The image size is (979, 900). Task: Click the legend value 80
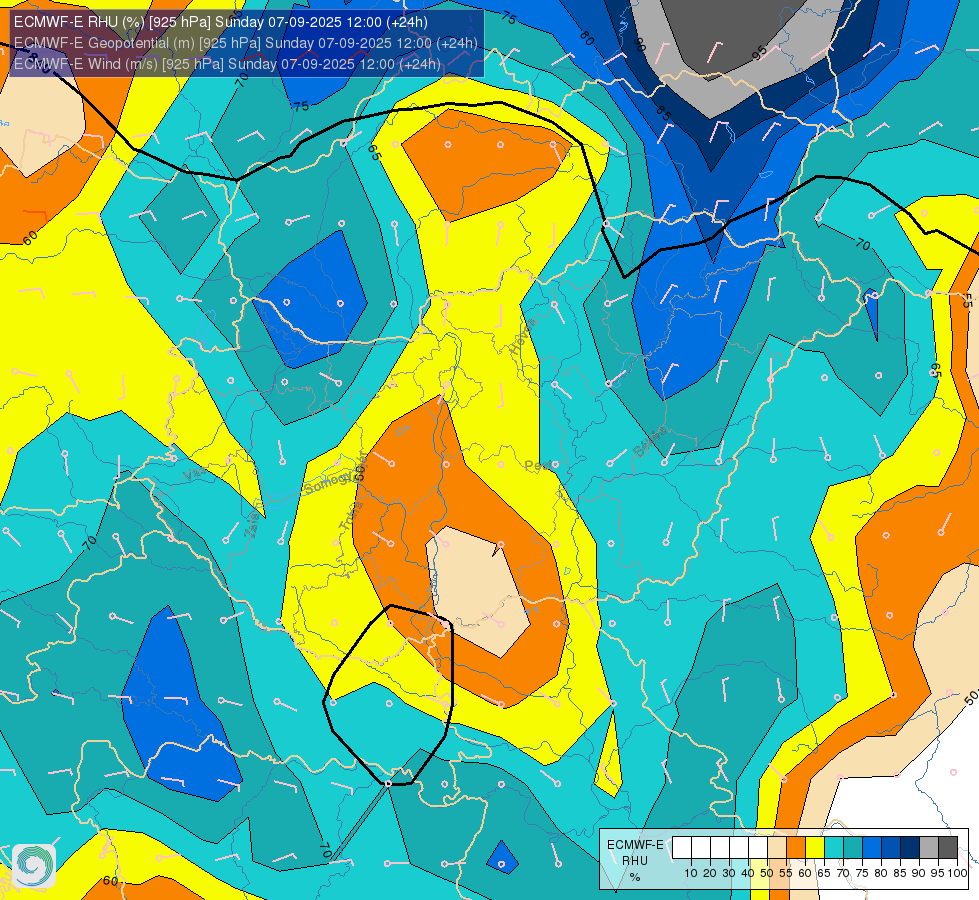pos(881,873)
